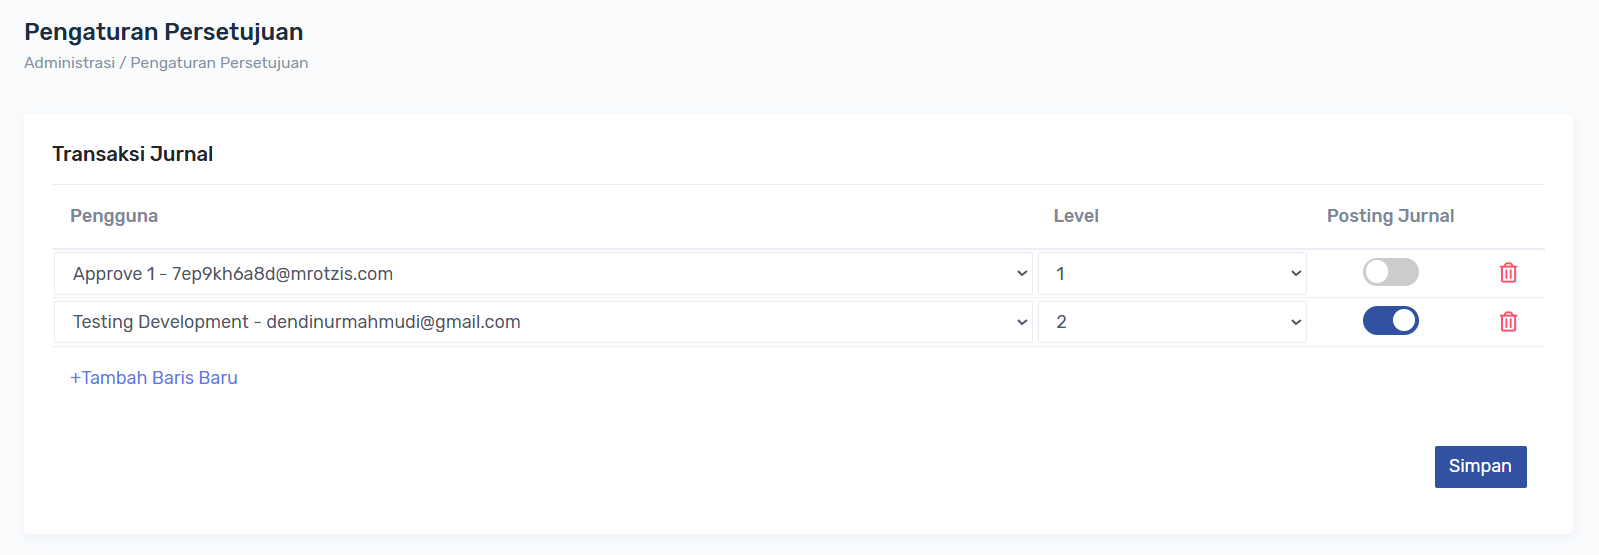Delete the Approve 1 approver row
1599x555 pixels.
click(1508, 273)
